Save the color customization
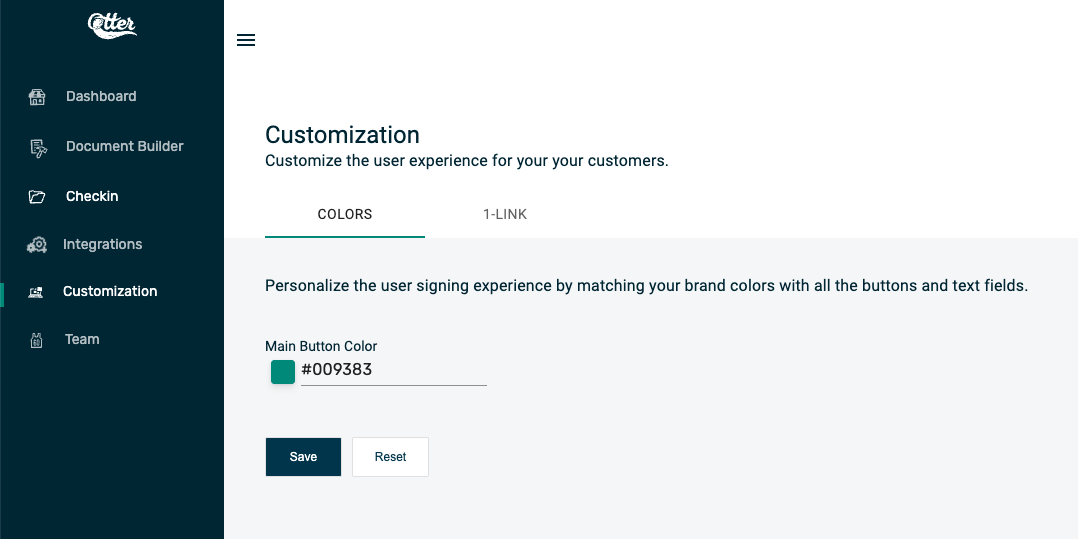 (x=303, y=456)
